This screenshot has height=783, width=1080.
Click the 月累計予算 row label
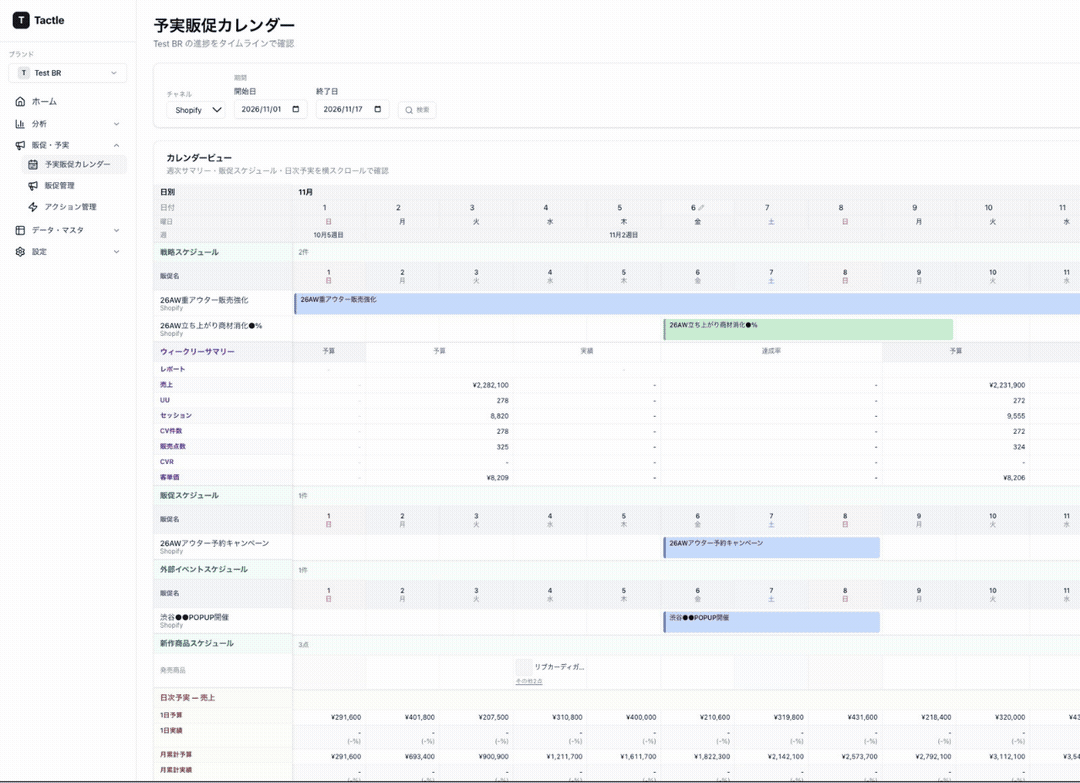(176, 755)
